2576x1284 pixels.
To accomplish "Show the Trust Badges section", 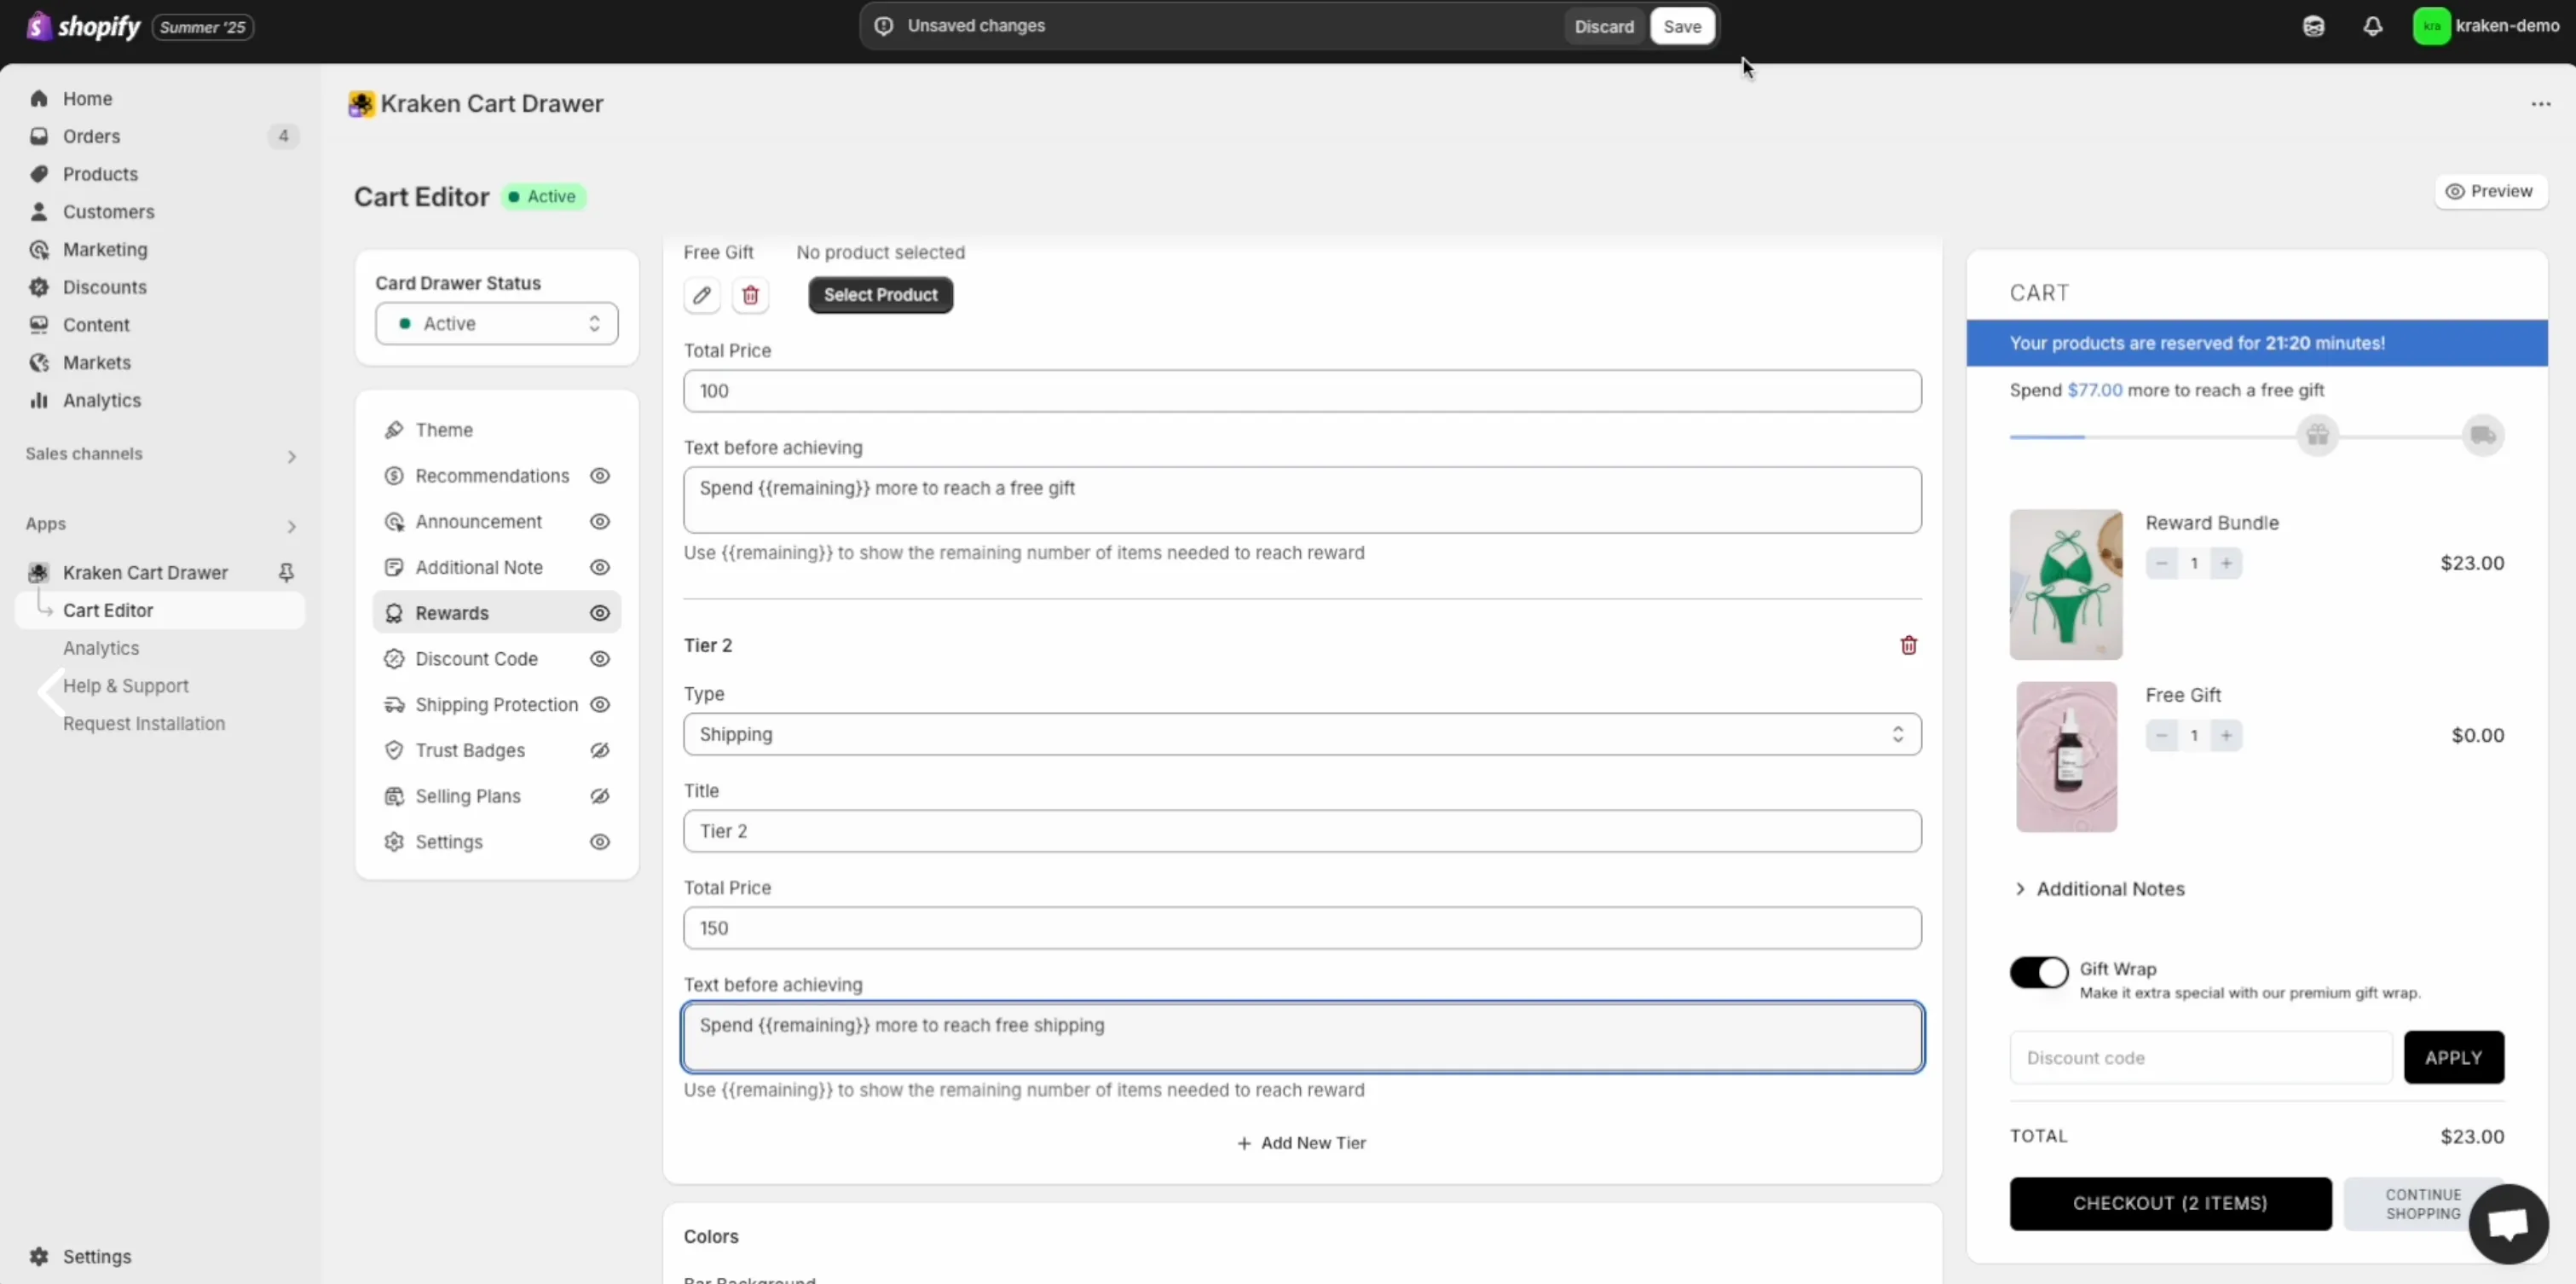I will point(599,750).
